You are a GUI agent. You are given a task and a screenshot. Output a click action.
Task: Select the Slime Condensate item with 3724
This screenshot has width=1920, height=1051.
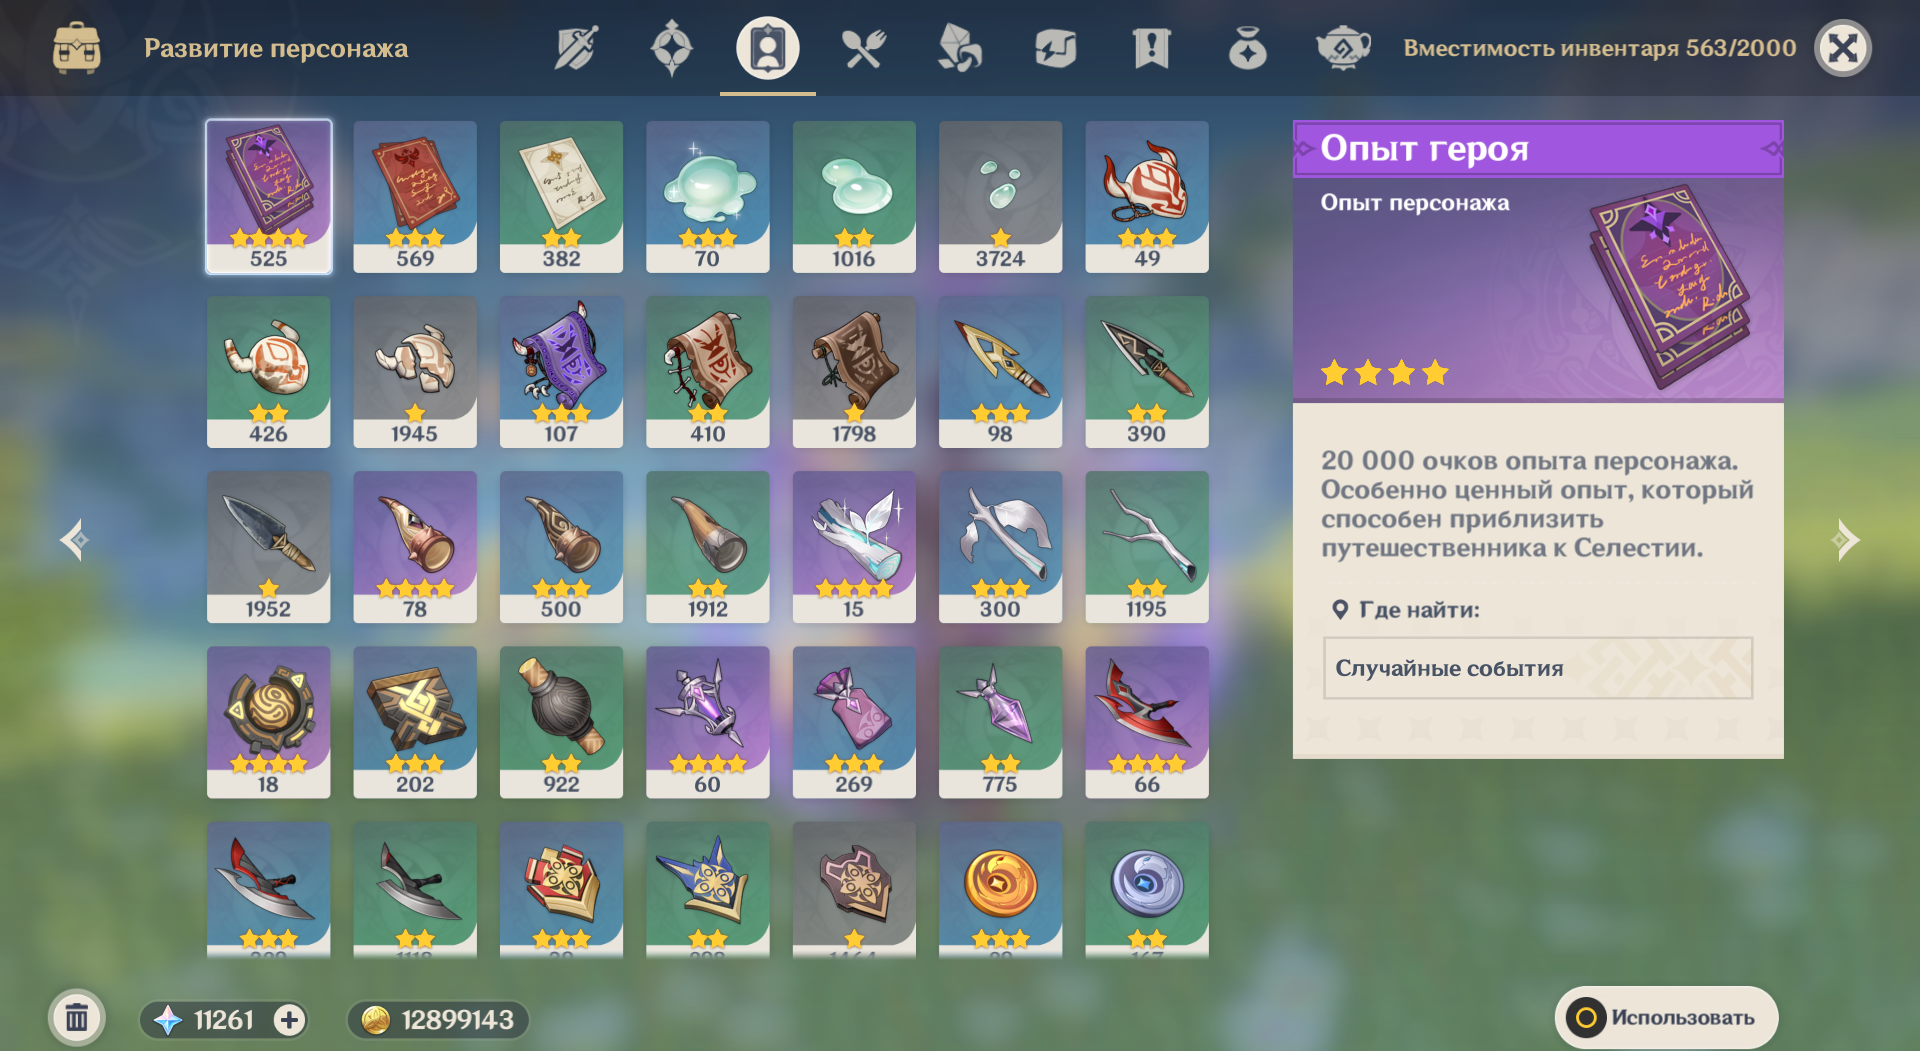(1000, 197)
